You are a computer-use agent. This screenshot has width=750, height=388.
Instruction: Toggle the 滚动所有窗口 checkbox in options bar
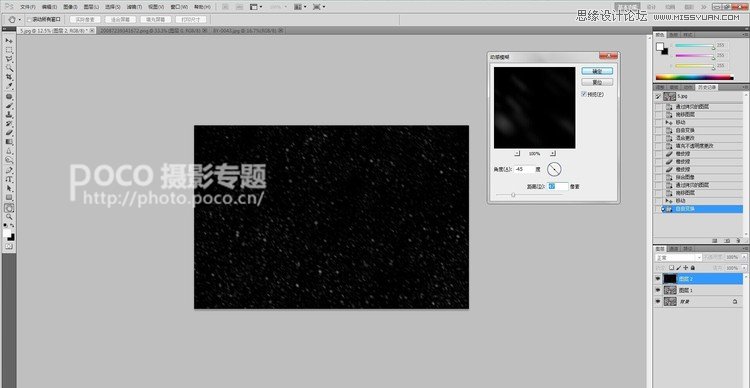29,20
